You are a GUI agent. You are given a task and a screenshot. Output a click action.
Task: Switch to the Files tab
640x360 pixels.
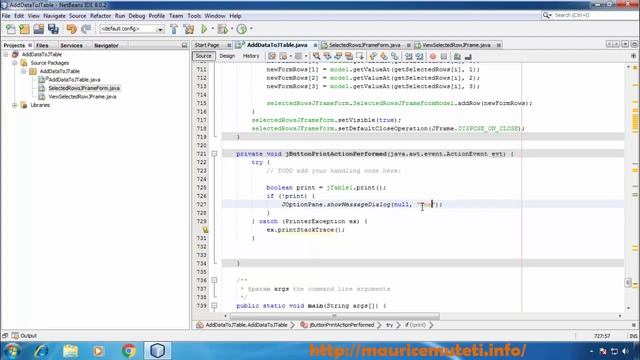pyautogui.click(x=42, y=45)
